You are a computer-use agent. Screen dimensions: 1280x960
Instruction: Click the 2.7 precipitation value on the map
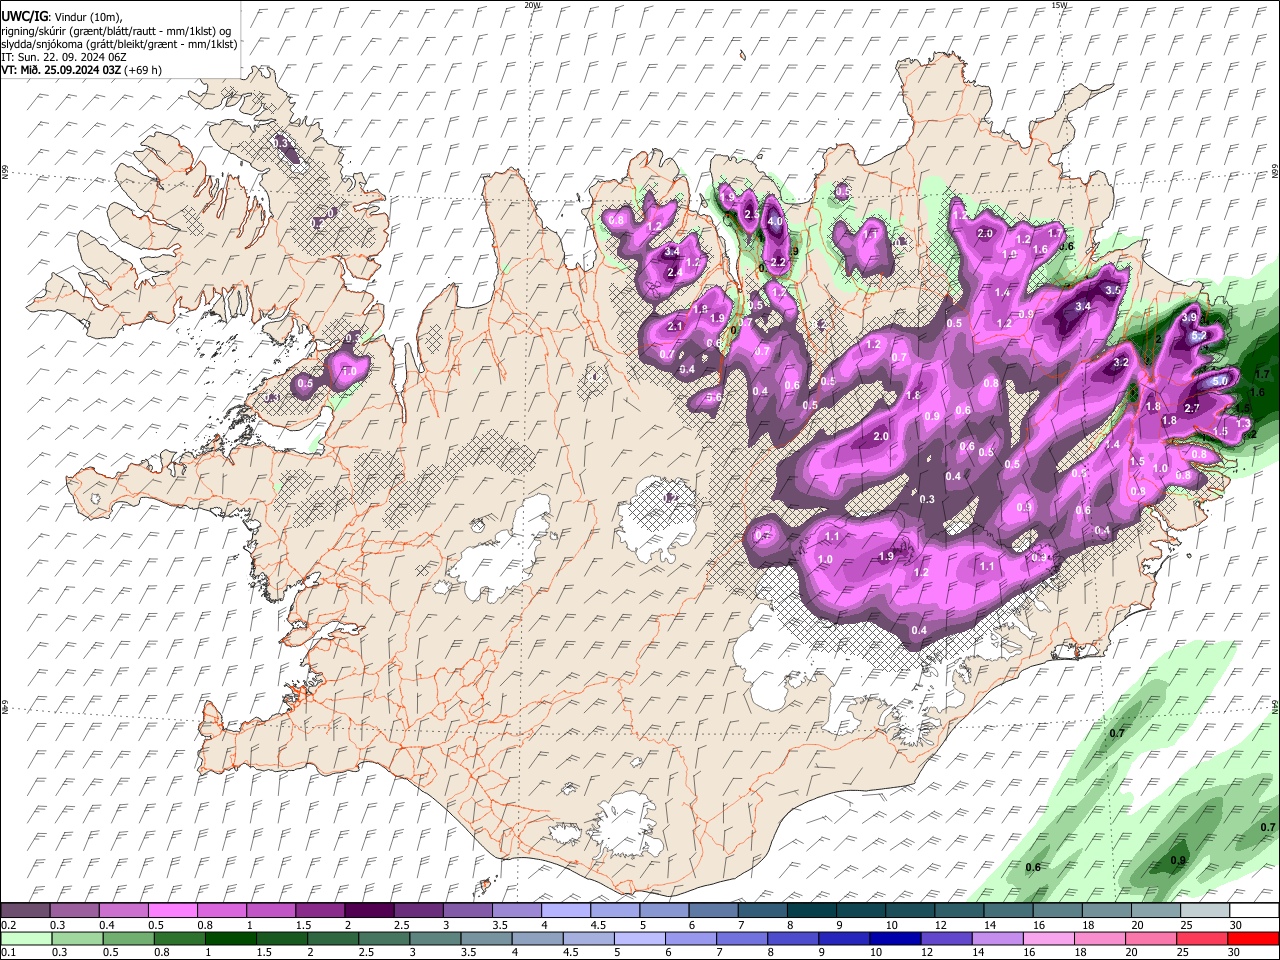pyautogui.click(x=1192, y=408)
